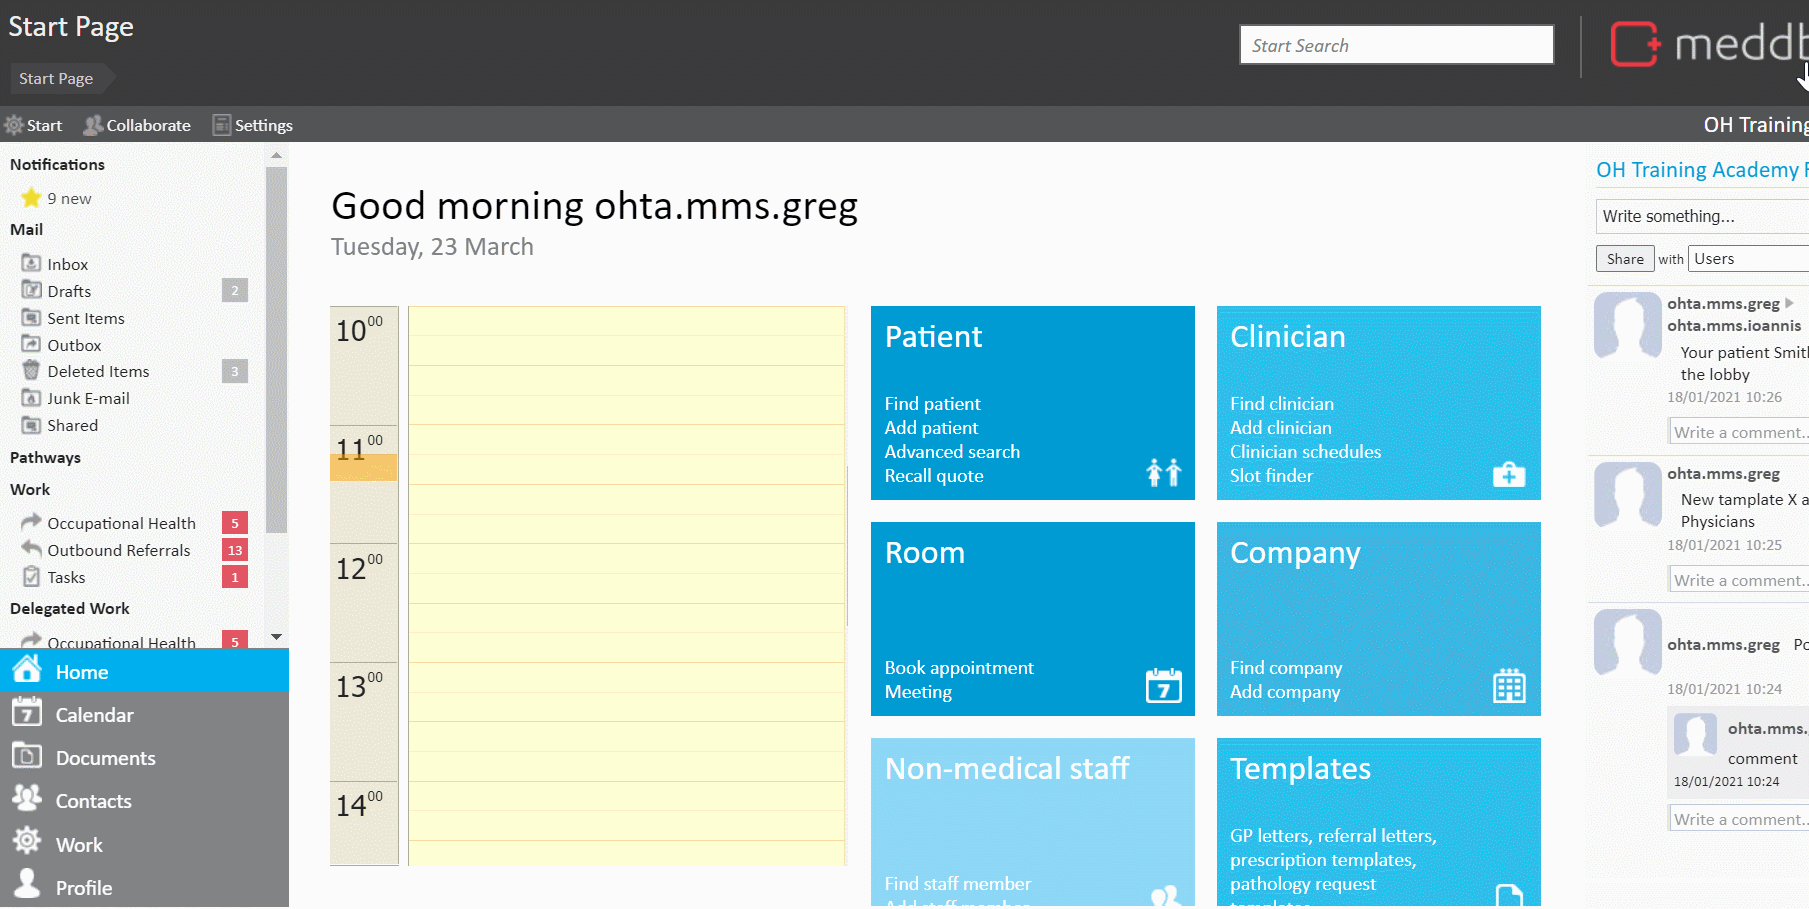Open the Collaborate menu
The image size is (1809, 909).
[x=137, y=125]
